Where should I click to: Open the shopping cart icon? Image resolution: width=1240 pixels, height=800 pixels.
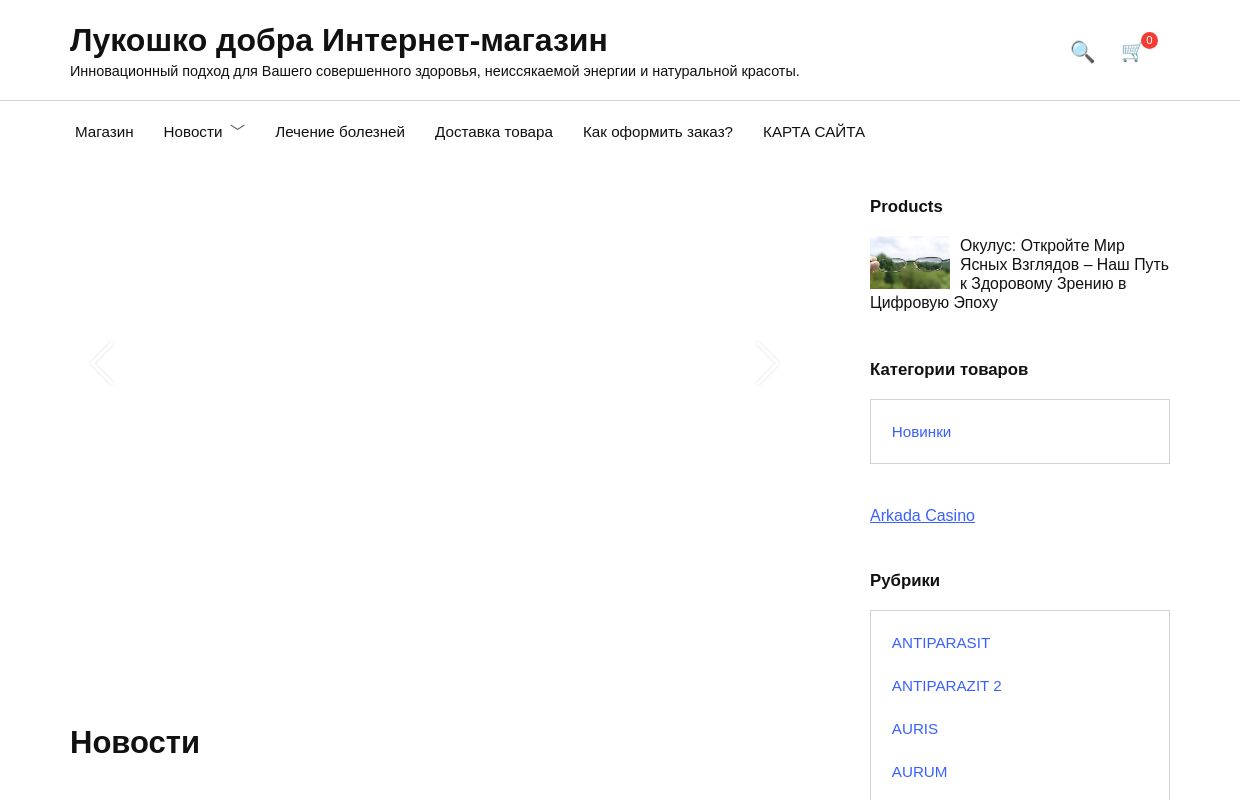point(1131,53)
